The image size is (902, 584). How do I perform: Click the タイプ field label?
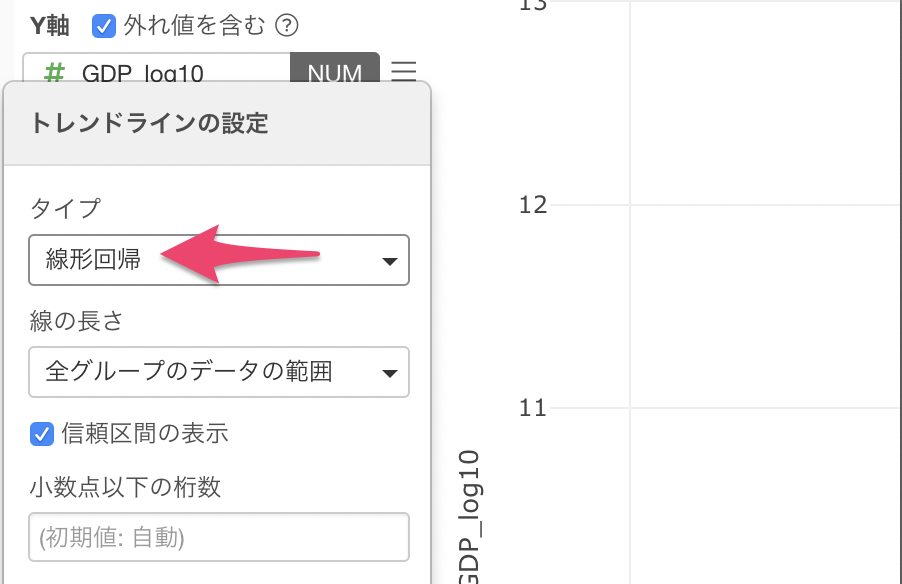point(65,209)
